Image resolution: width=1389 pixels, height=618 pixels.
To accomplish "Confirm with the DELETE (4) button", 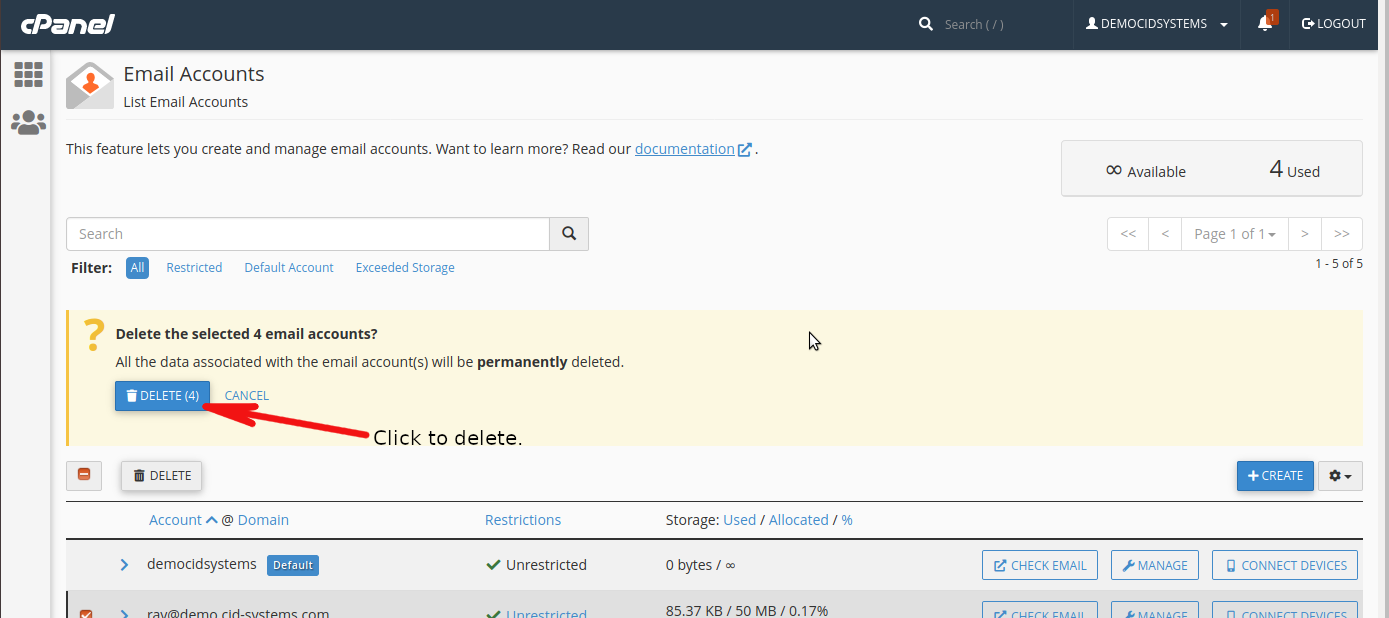I will 162,396.
